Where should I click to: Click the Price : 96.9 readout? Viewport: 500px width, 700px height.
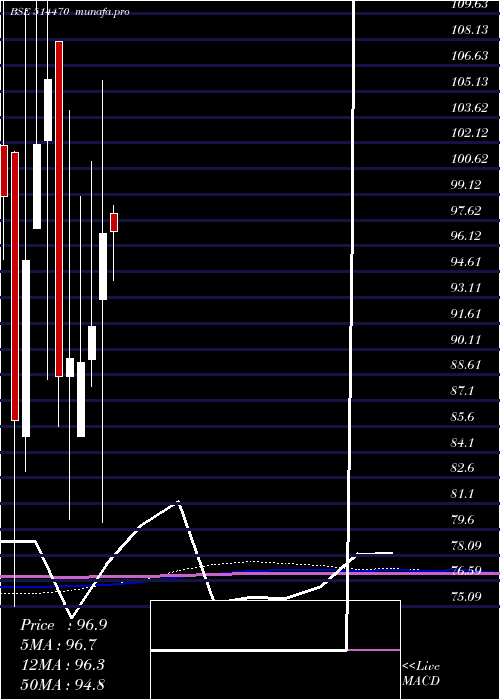coord(64,625)
